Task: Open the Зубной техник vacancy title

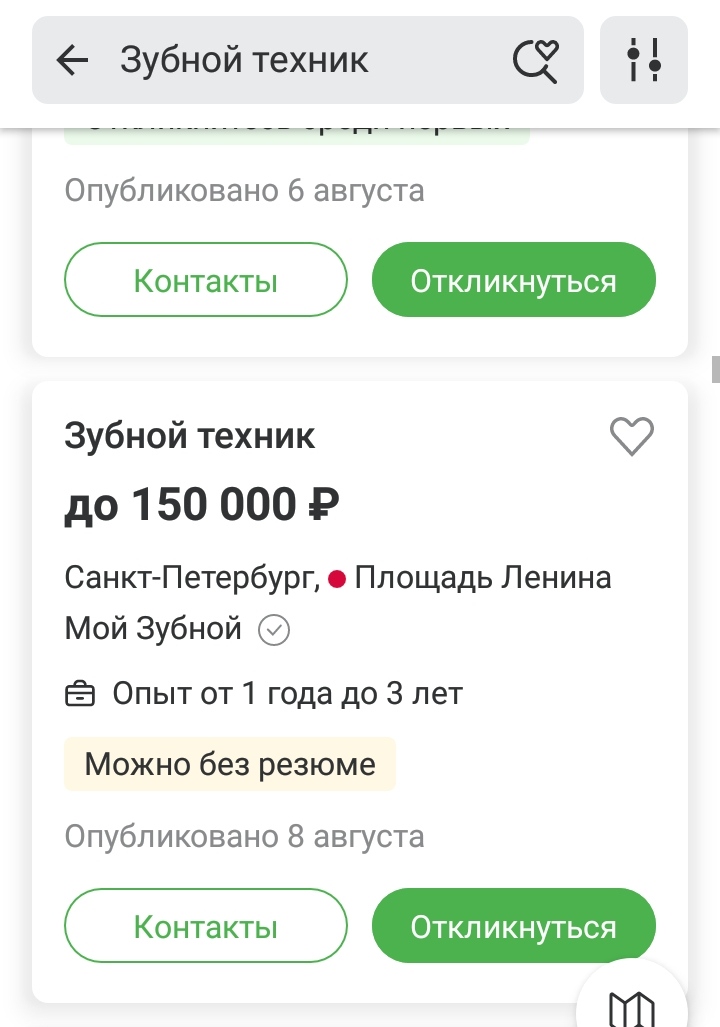Action: point(189,436)
